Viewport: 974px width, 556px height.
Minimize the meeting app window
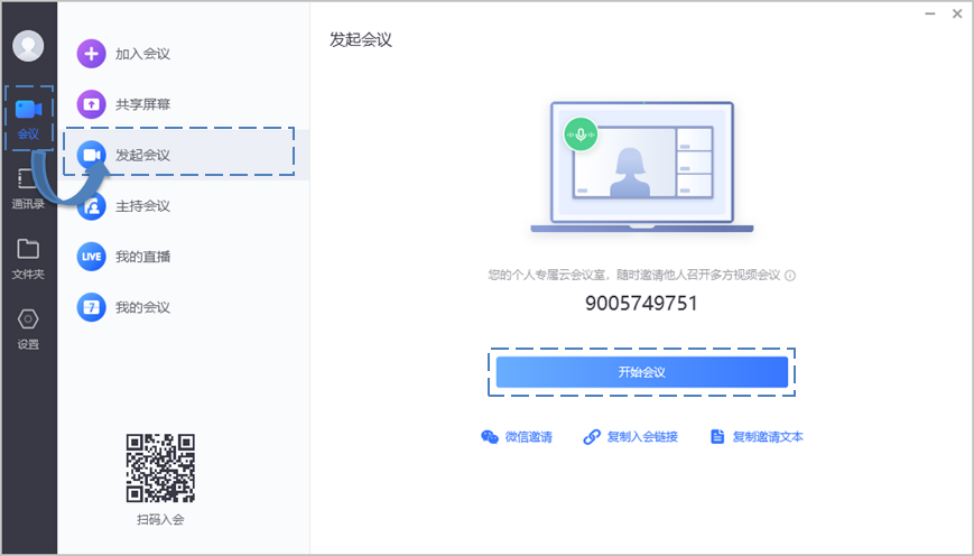click(x=930, y=14)
